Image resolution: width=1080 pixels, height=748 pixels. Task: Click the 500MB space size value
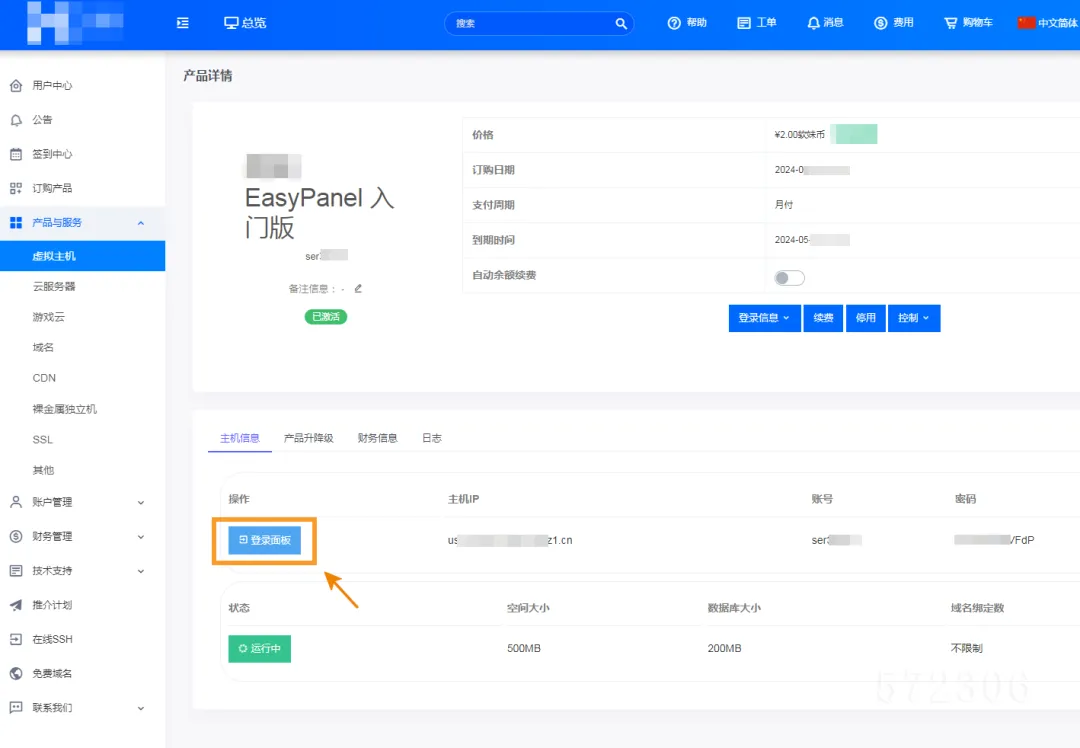click(523, 649)
